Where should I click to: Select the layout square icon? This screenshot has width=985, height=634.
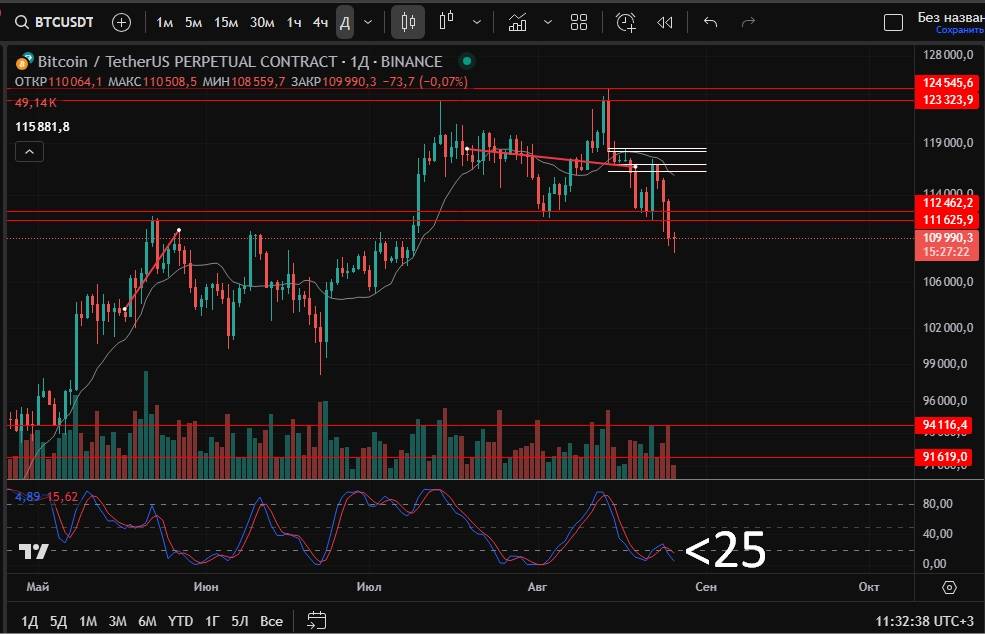tap(894, 22)
